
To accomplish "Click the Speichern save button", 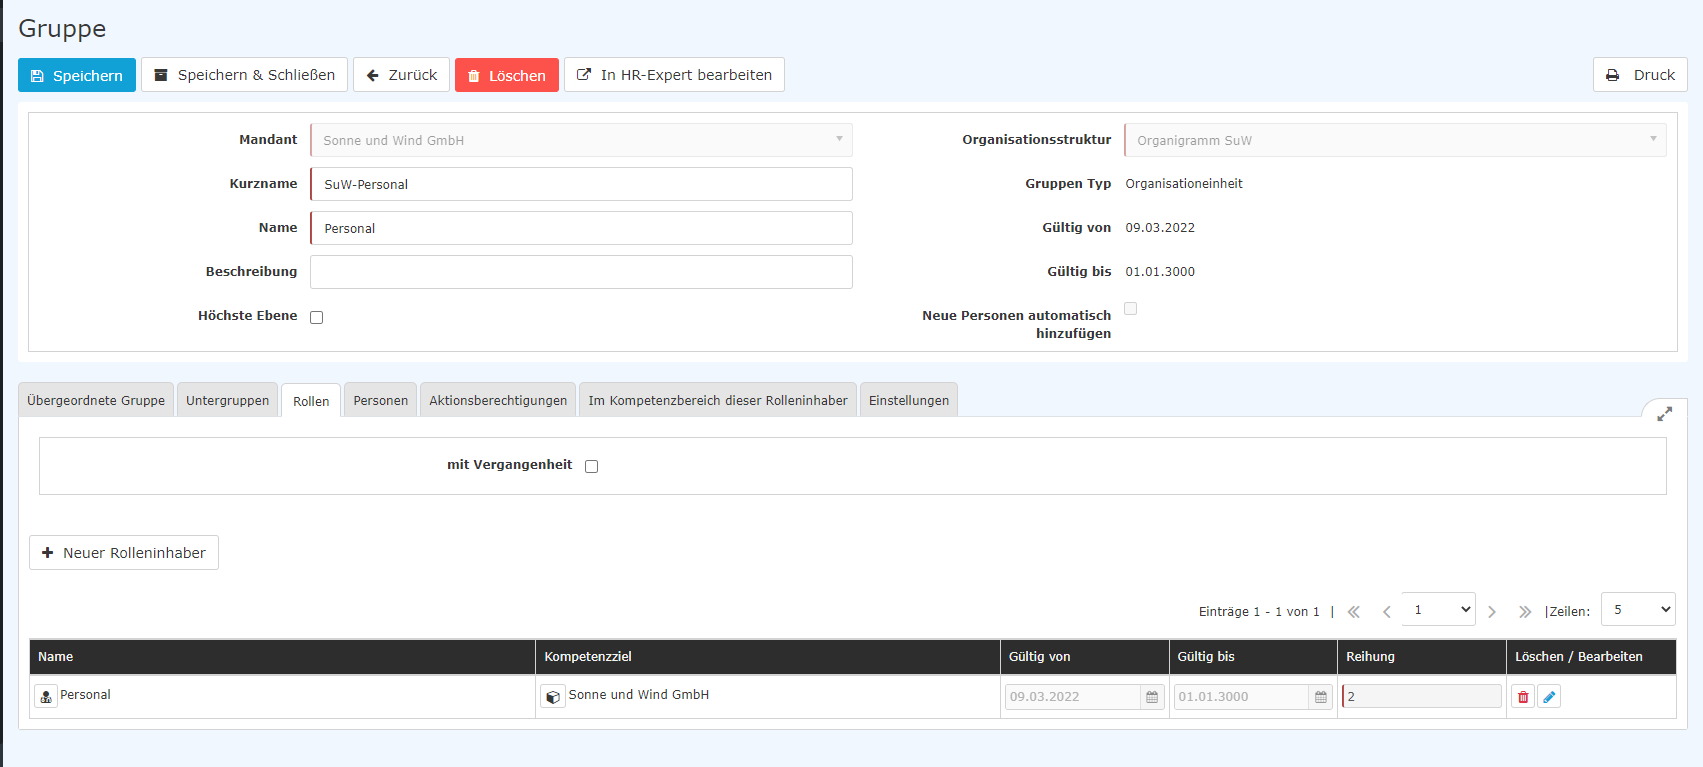I will point(77,75).
